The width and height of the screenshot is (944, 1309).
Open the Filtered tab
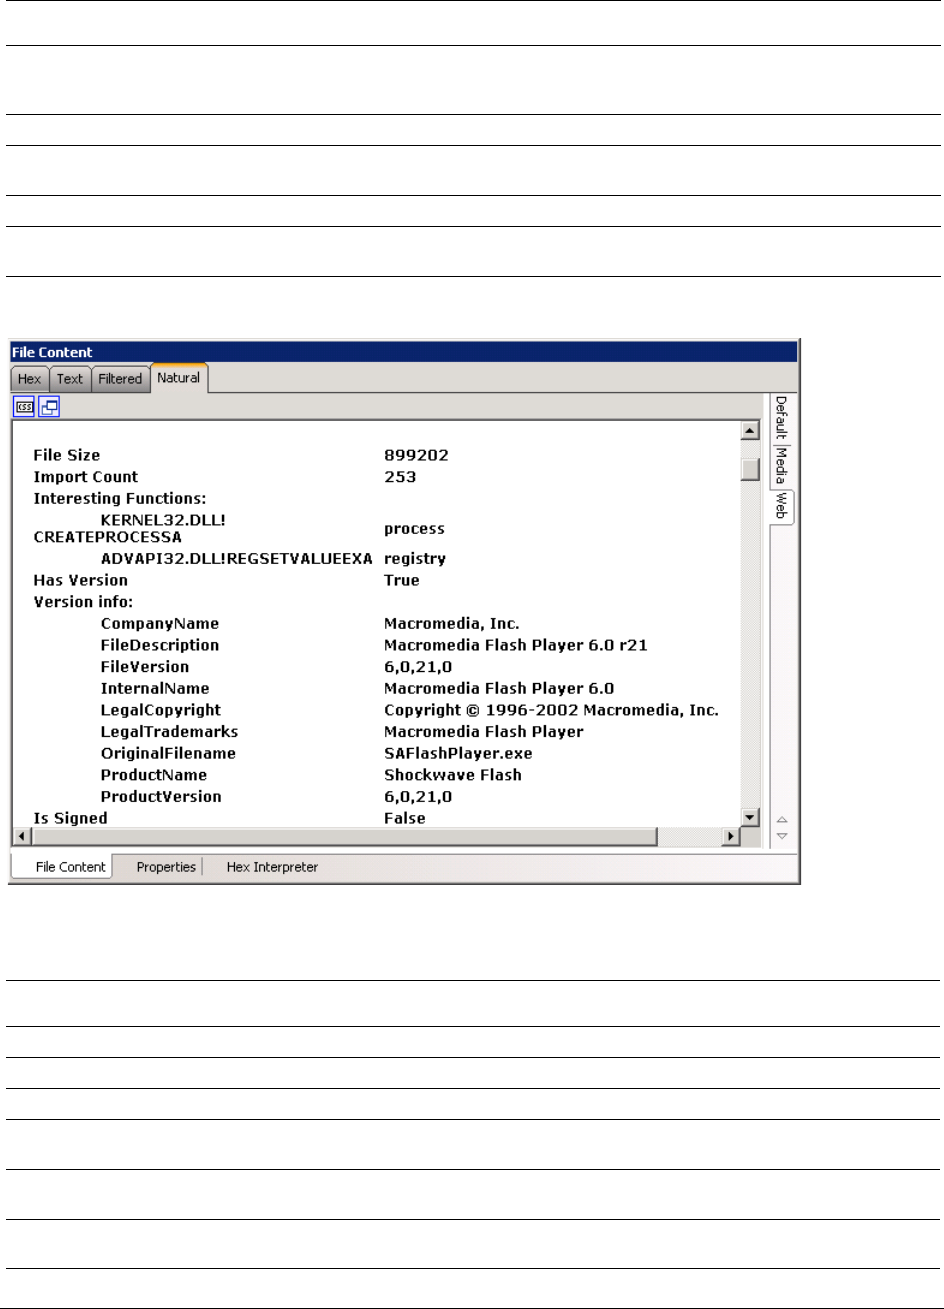(120, 379)
